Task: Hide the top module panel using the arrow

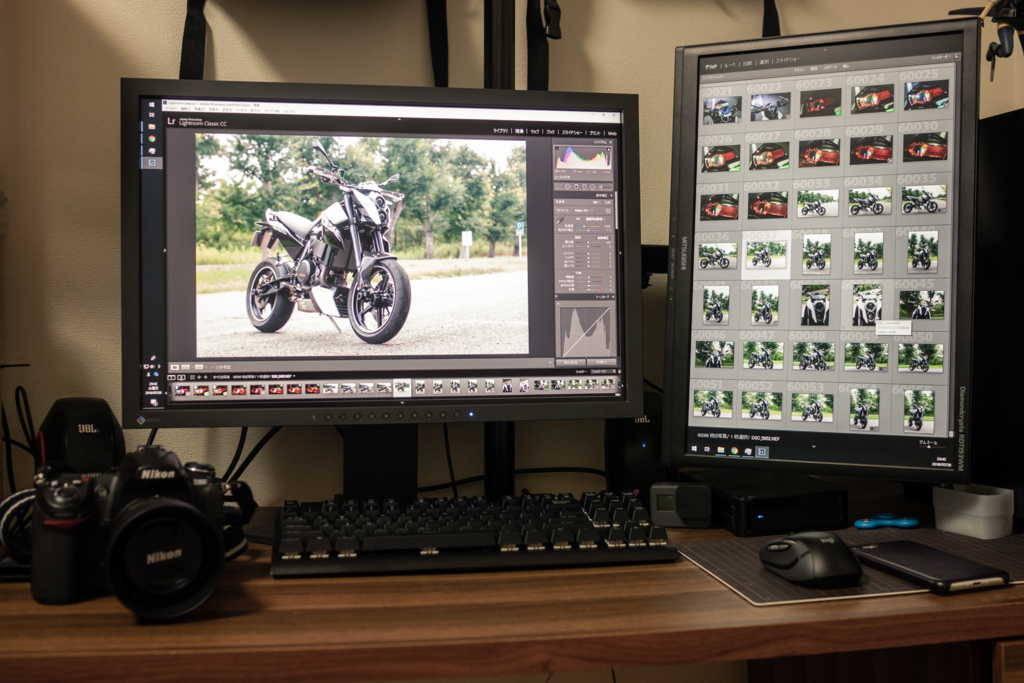Action: point(400,119)
